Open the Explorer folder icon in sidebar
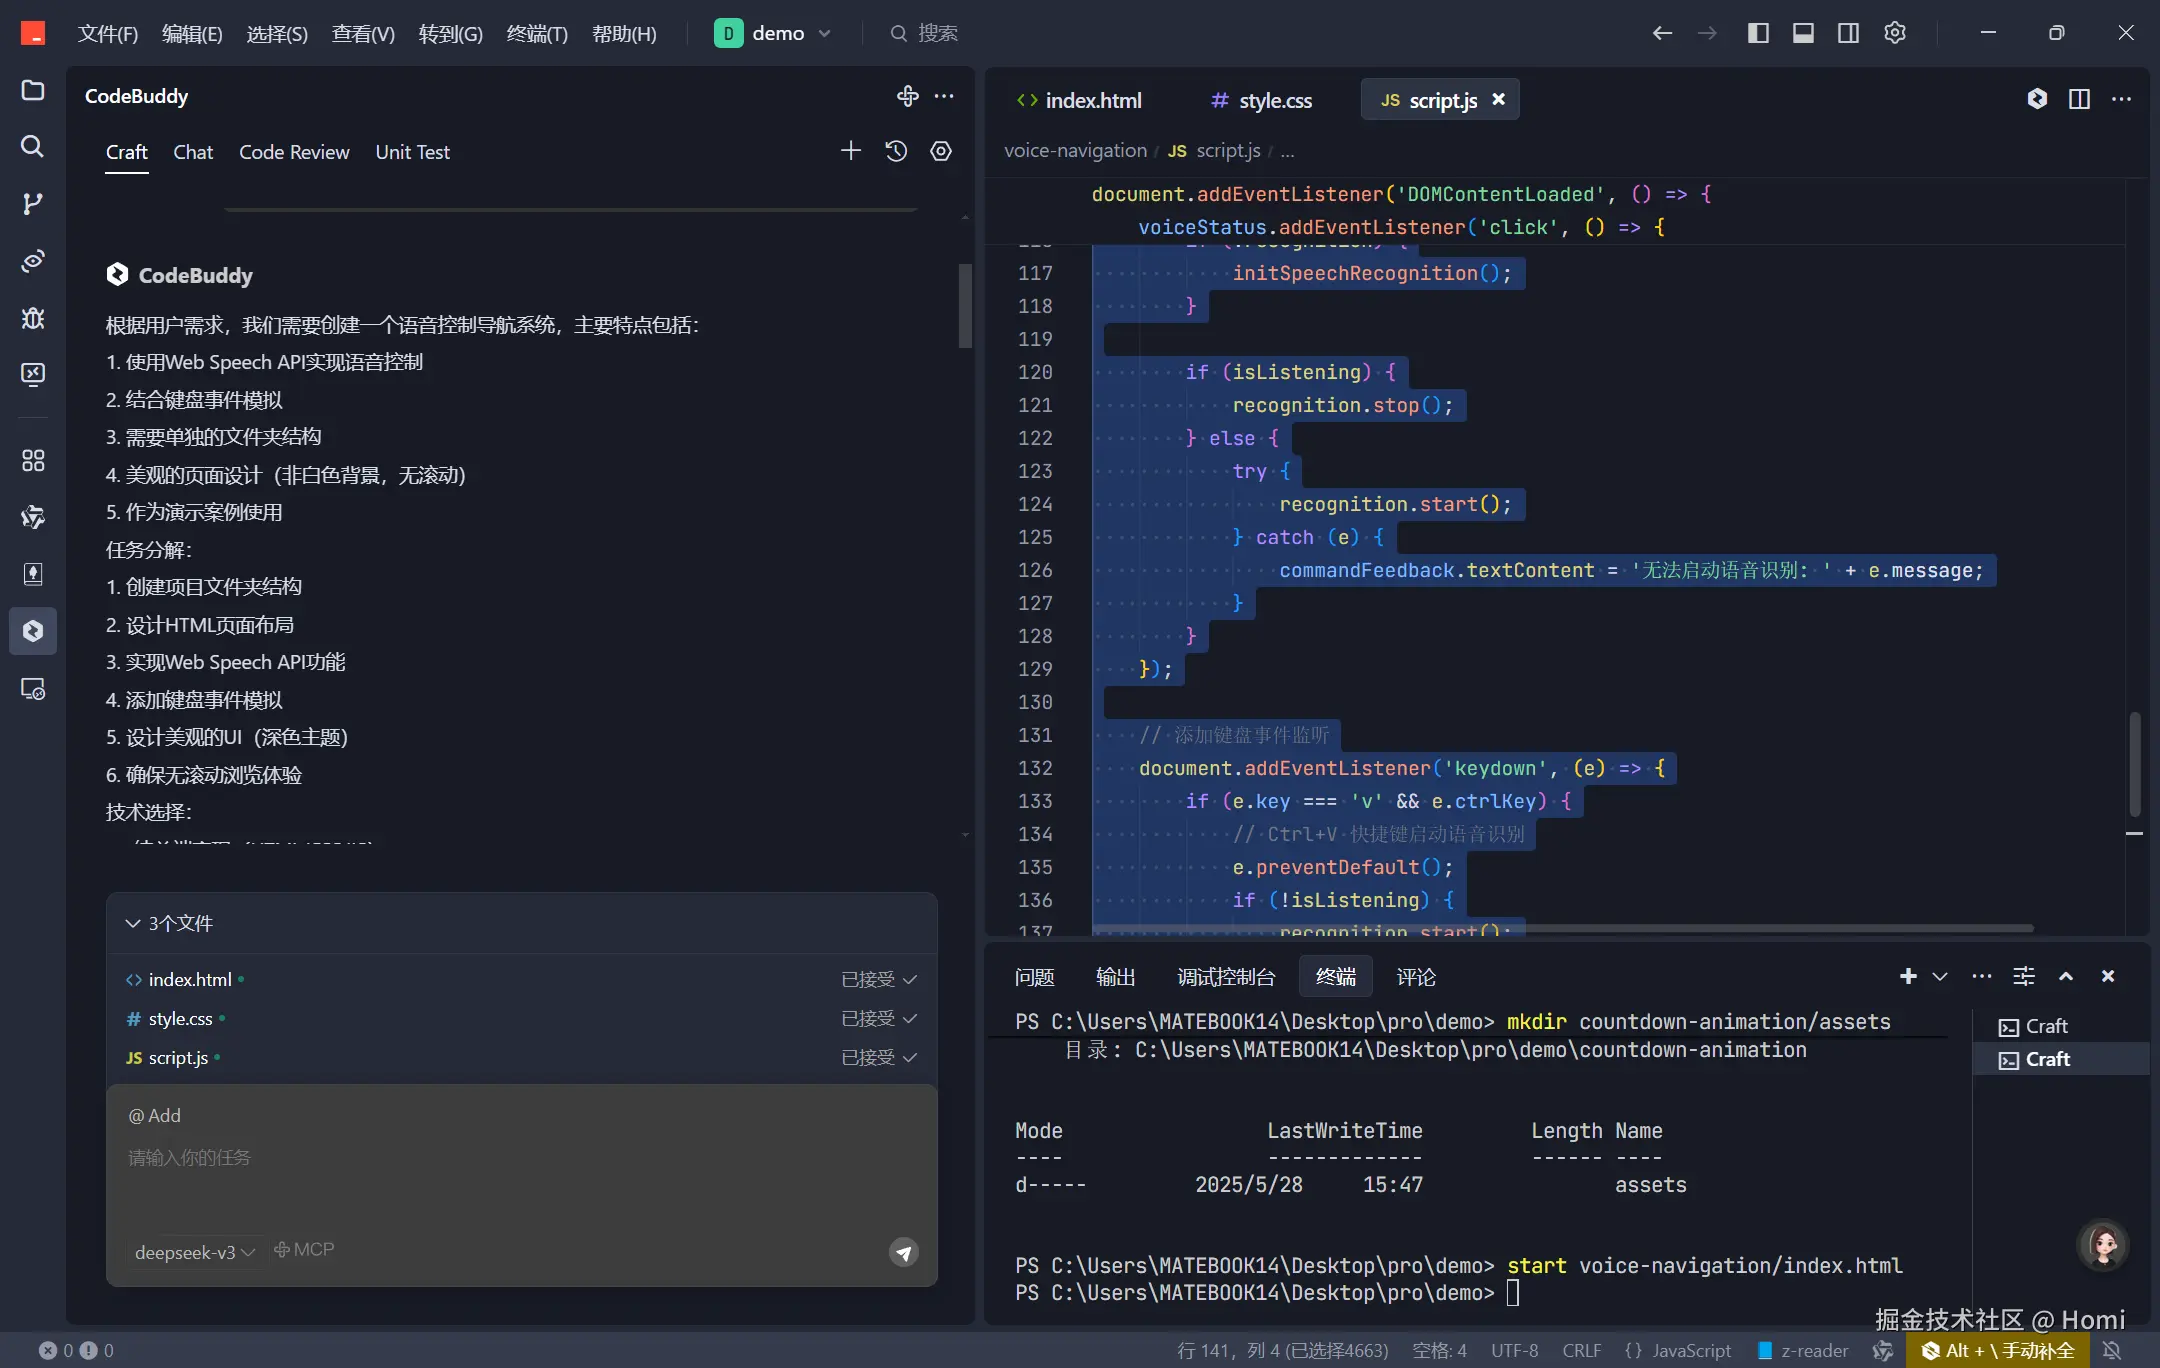The image size is (2160, 1368). (33, 90)
